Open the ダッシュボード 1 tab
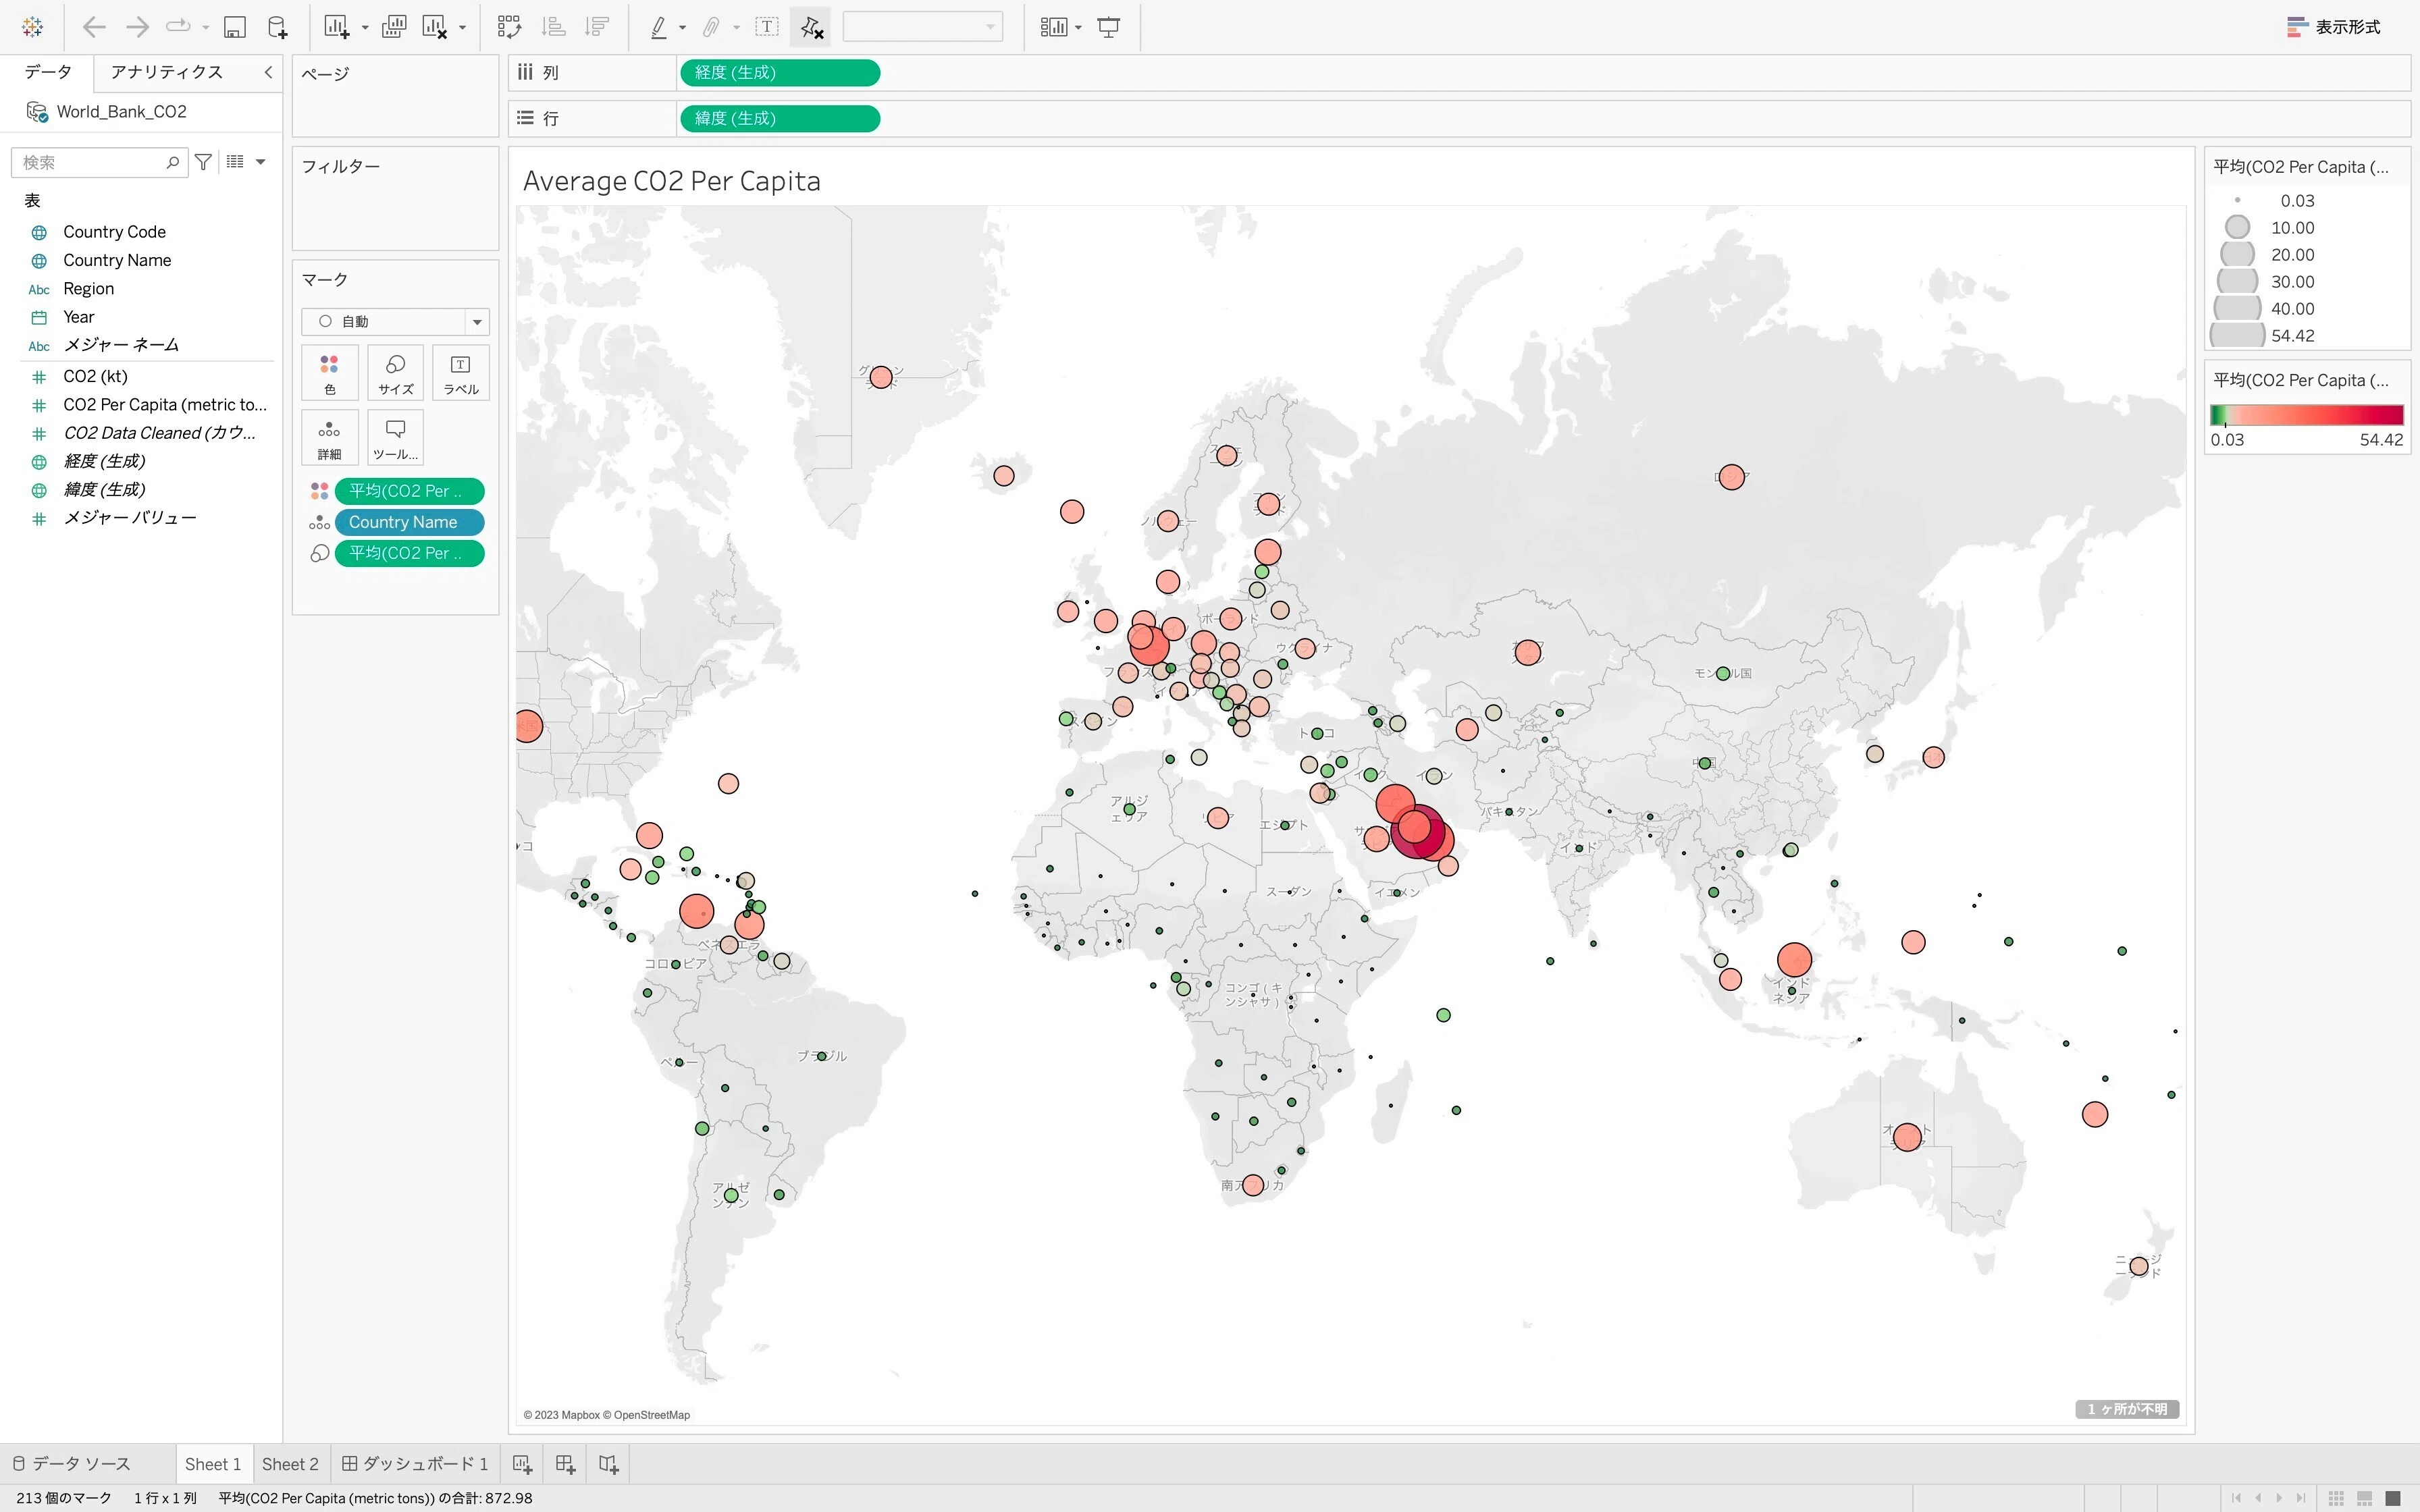The image size is (2420, 1512). [x=415, y=1464]
